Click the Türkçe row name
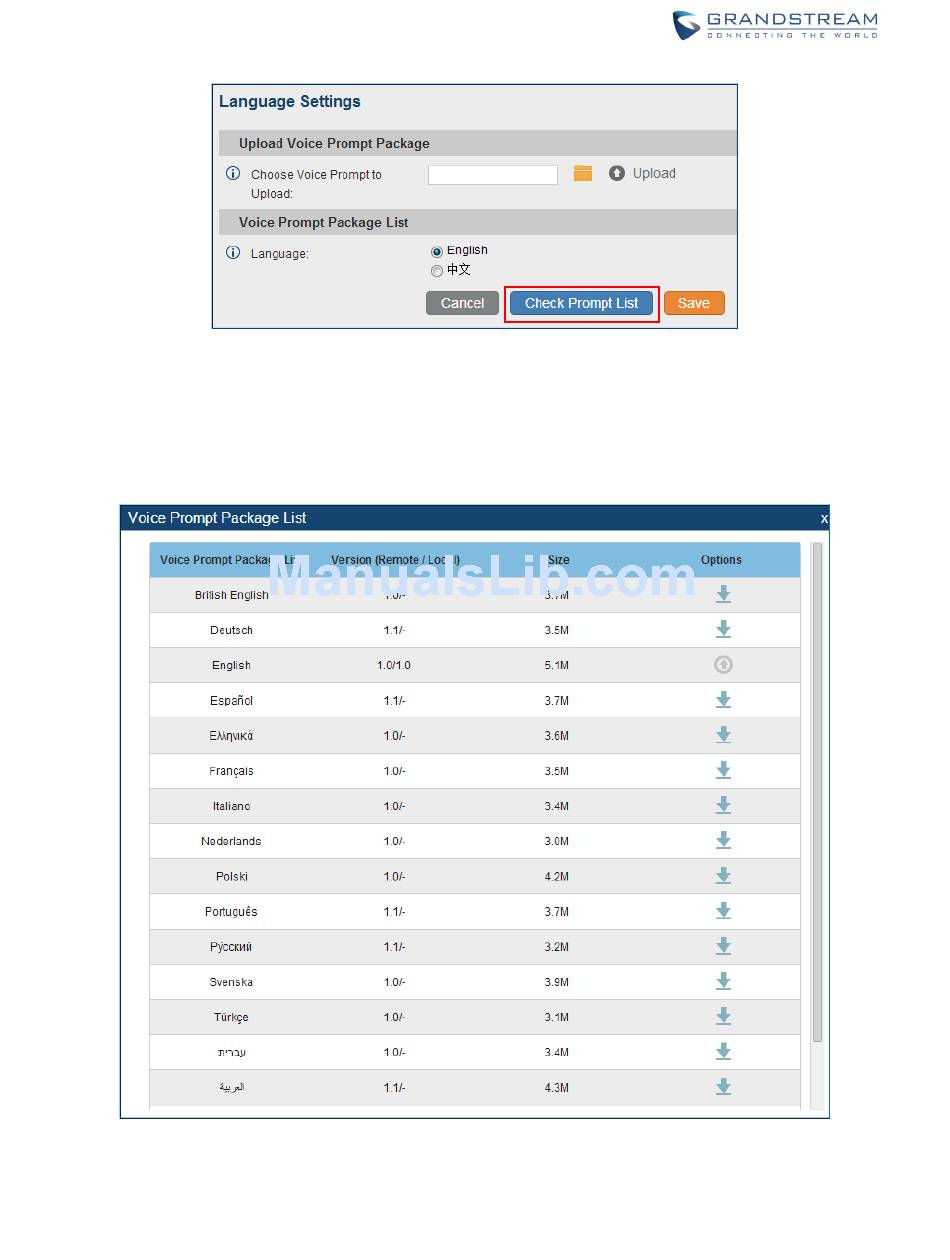950x1260 pixels. 231,1017
